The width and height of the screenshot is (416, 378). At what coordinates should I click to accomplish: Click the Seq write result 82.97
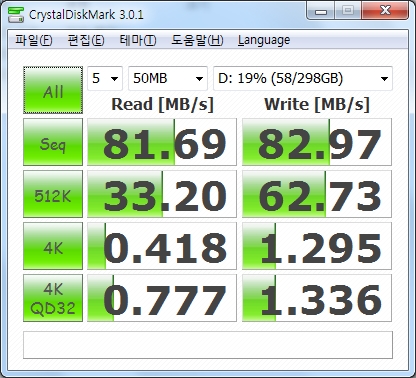[x=317, y=142]
